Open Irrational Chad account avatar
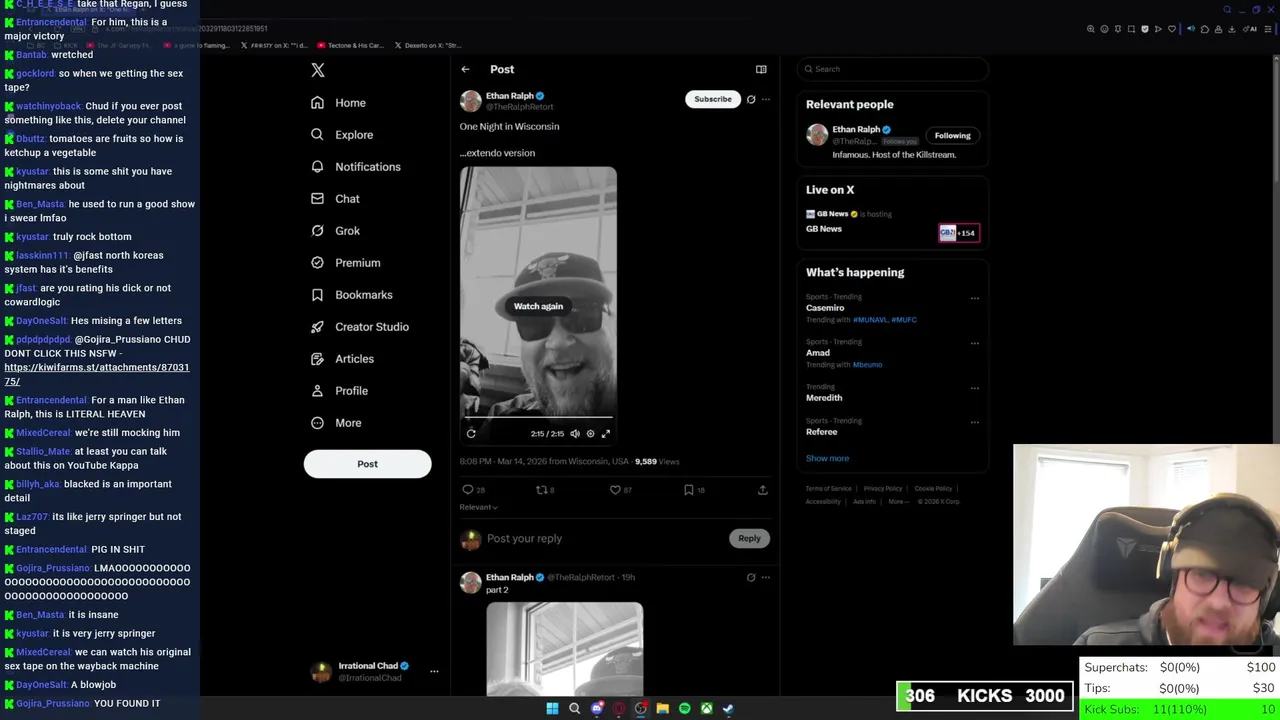Screen dimensions: 1280x720 (321, 671)
